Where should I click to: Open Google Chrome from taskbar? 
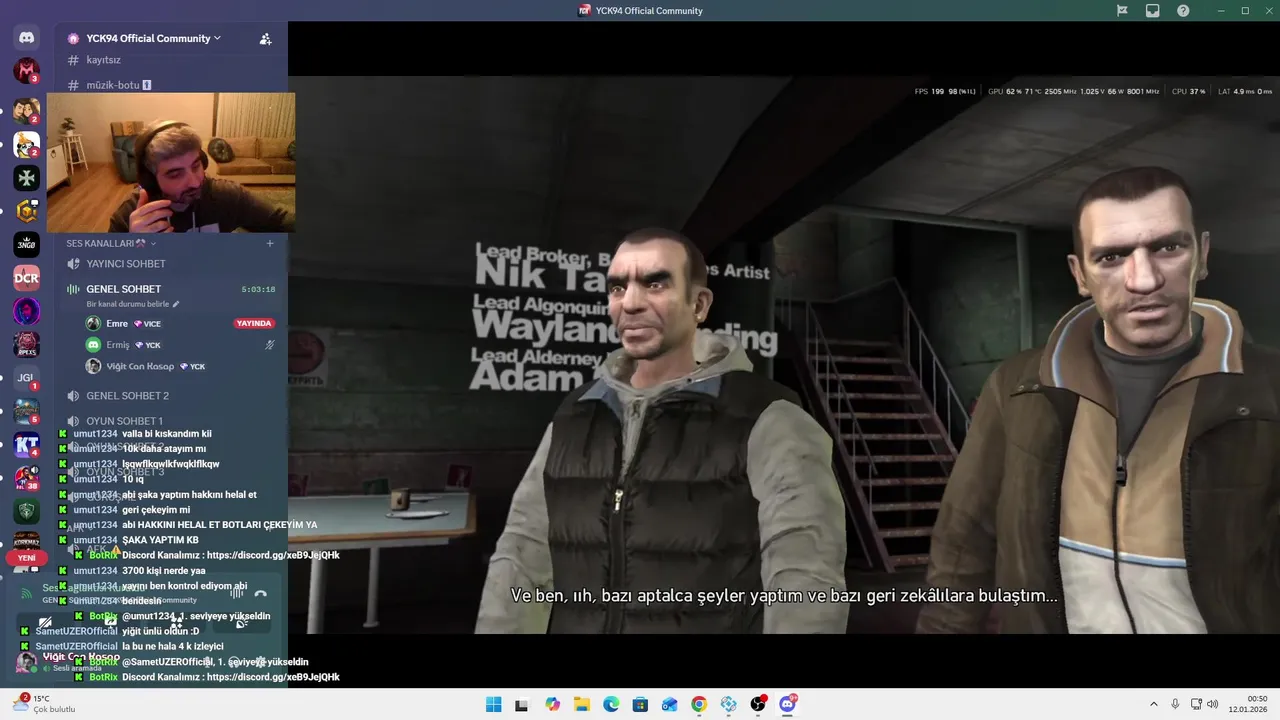pyautogui.click(x=699, y=704)
